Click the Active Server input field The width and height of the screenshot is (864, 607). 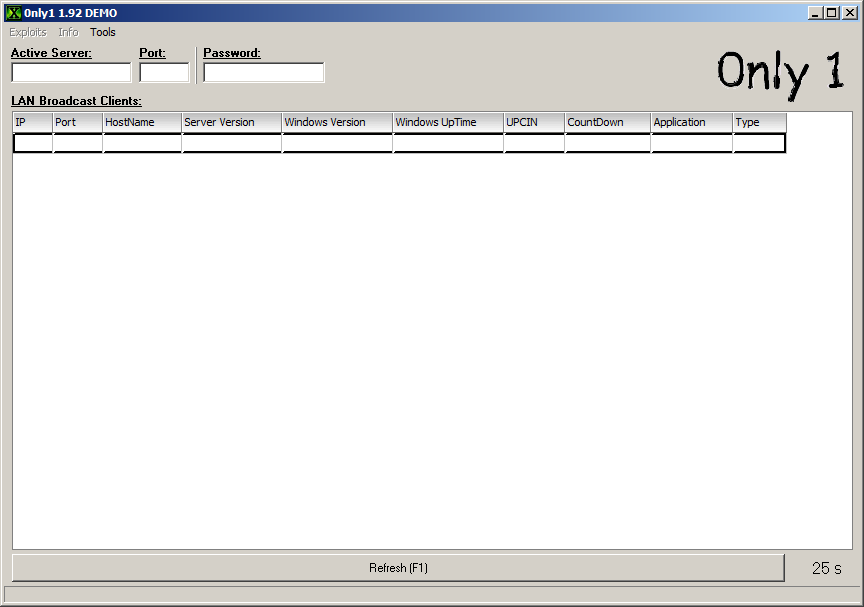coord(71,72)
